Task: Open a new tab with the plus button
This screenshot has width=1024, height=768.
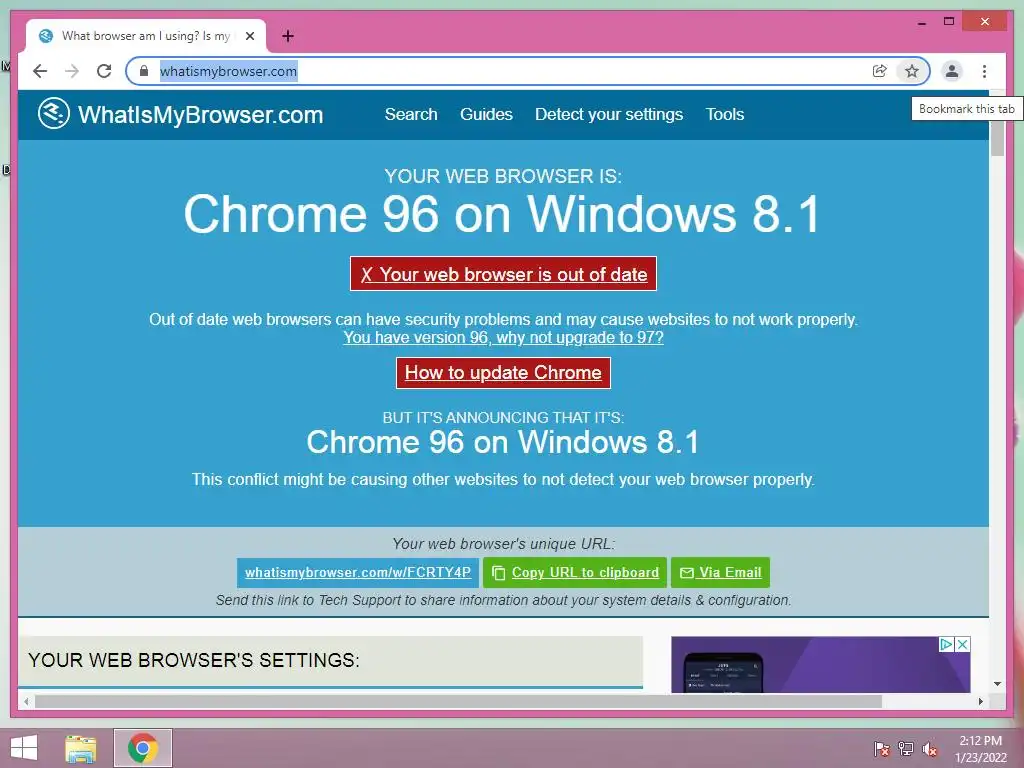Action: (288, 36)
